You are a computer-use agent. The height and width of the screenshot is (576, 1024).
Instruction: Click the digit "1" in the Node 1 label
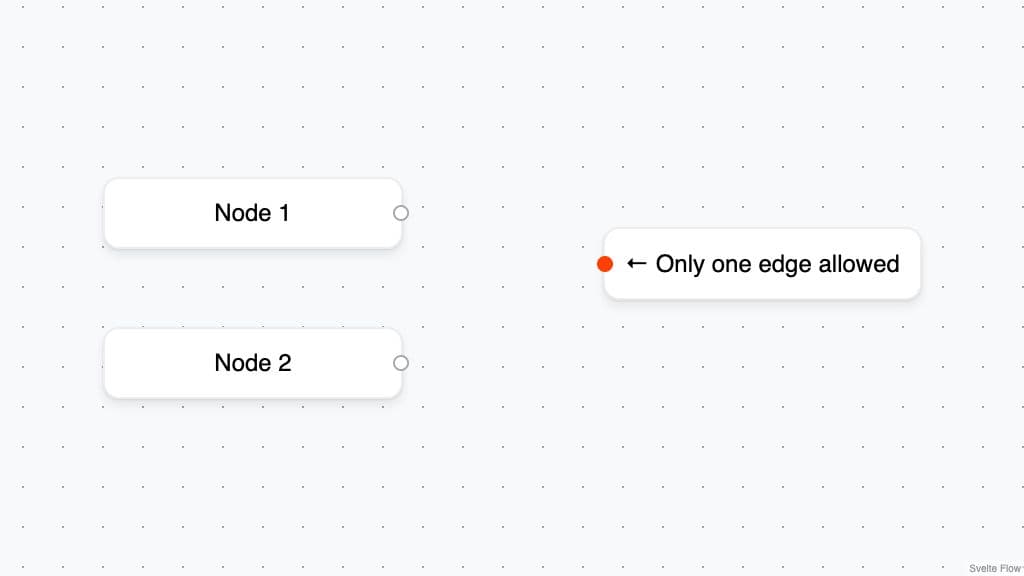point(284,213)
